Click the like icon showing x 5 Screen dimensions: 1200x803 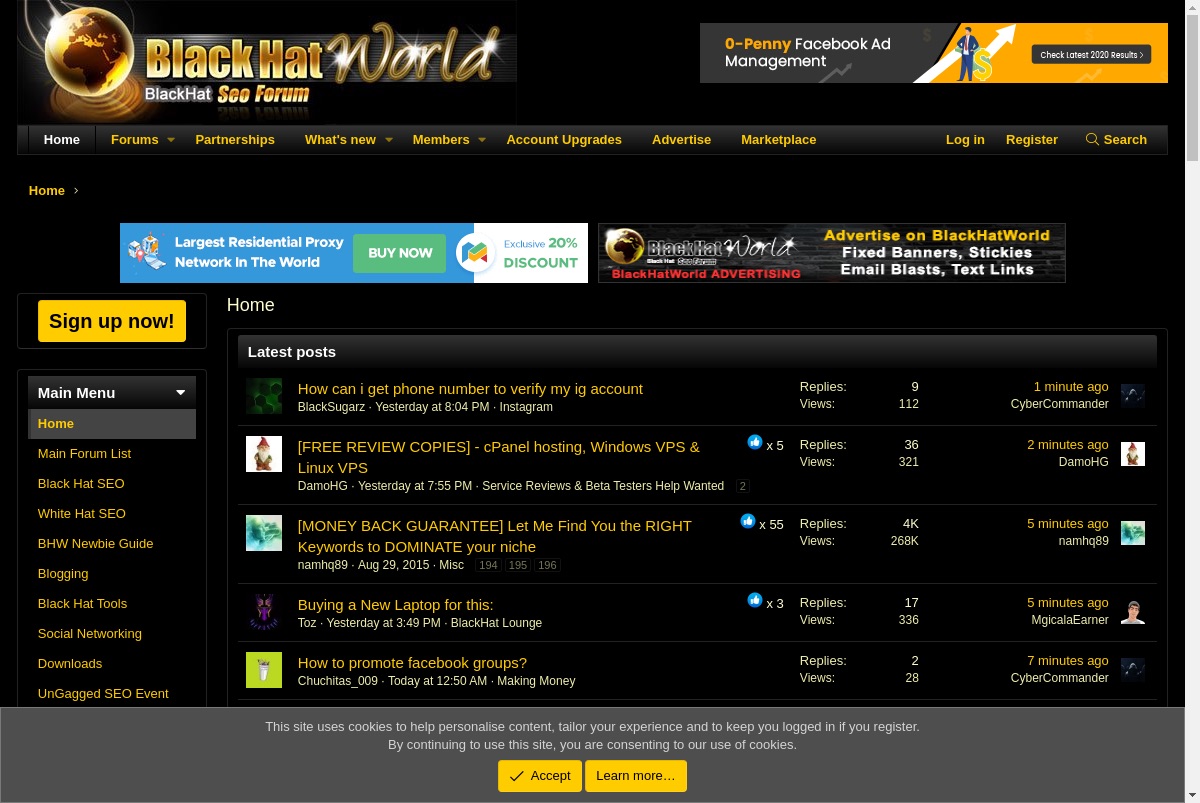pos(755,442)
